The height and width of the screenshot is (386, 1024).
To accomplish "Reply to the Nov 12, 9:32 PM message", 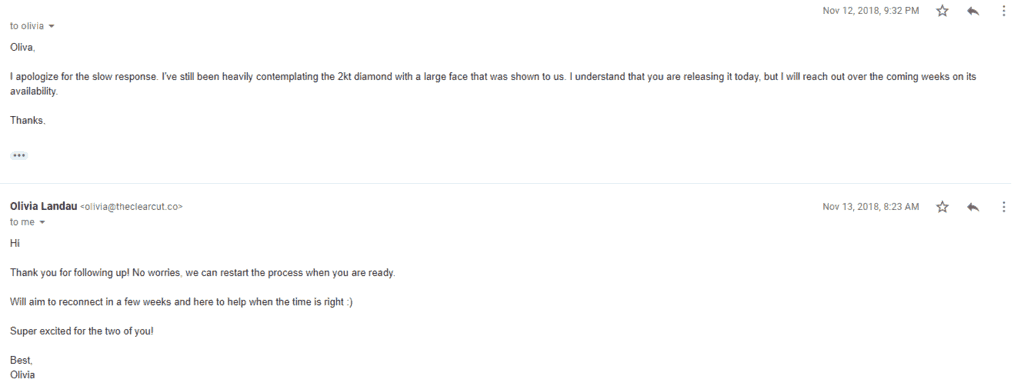I will click(973, 11).
